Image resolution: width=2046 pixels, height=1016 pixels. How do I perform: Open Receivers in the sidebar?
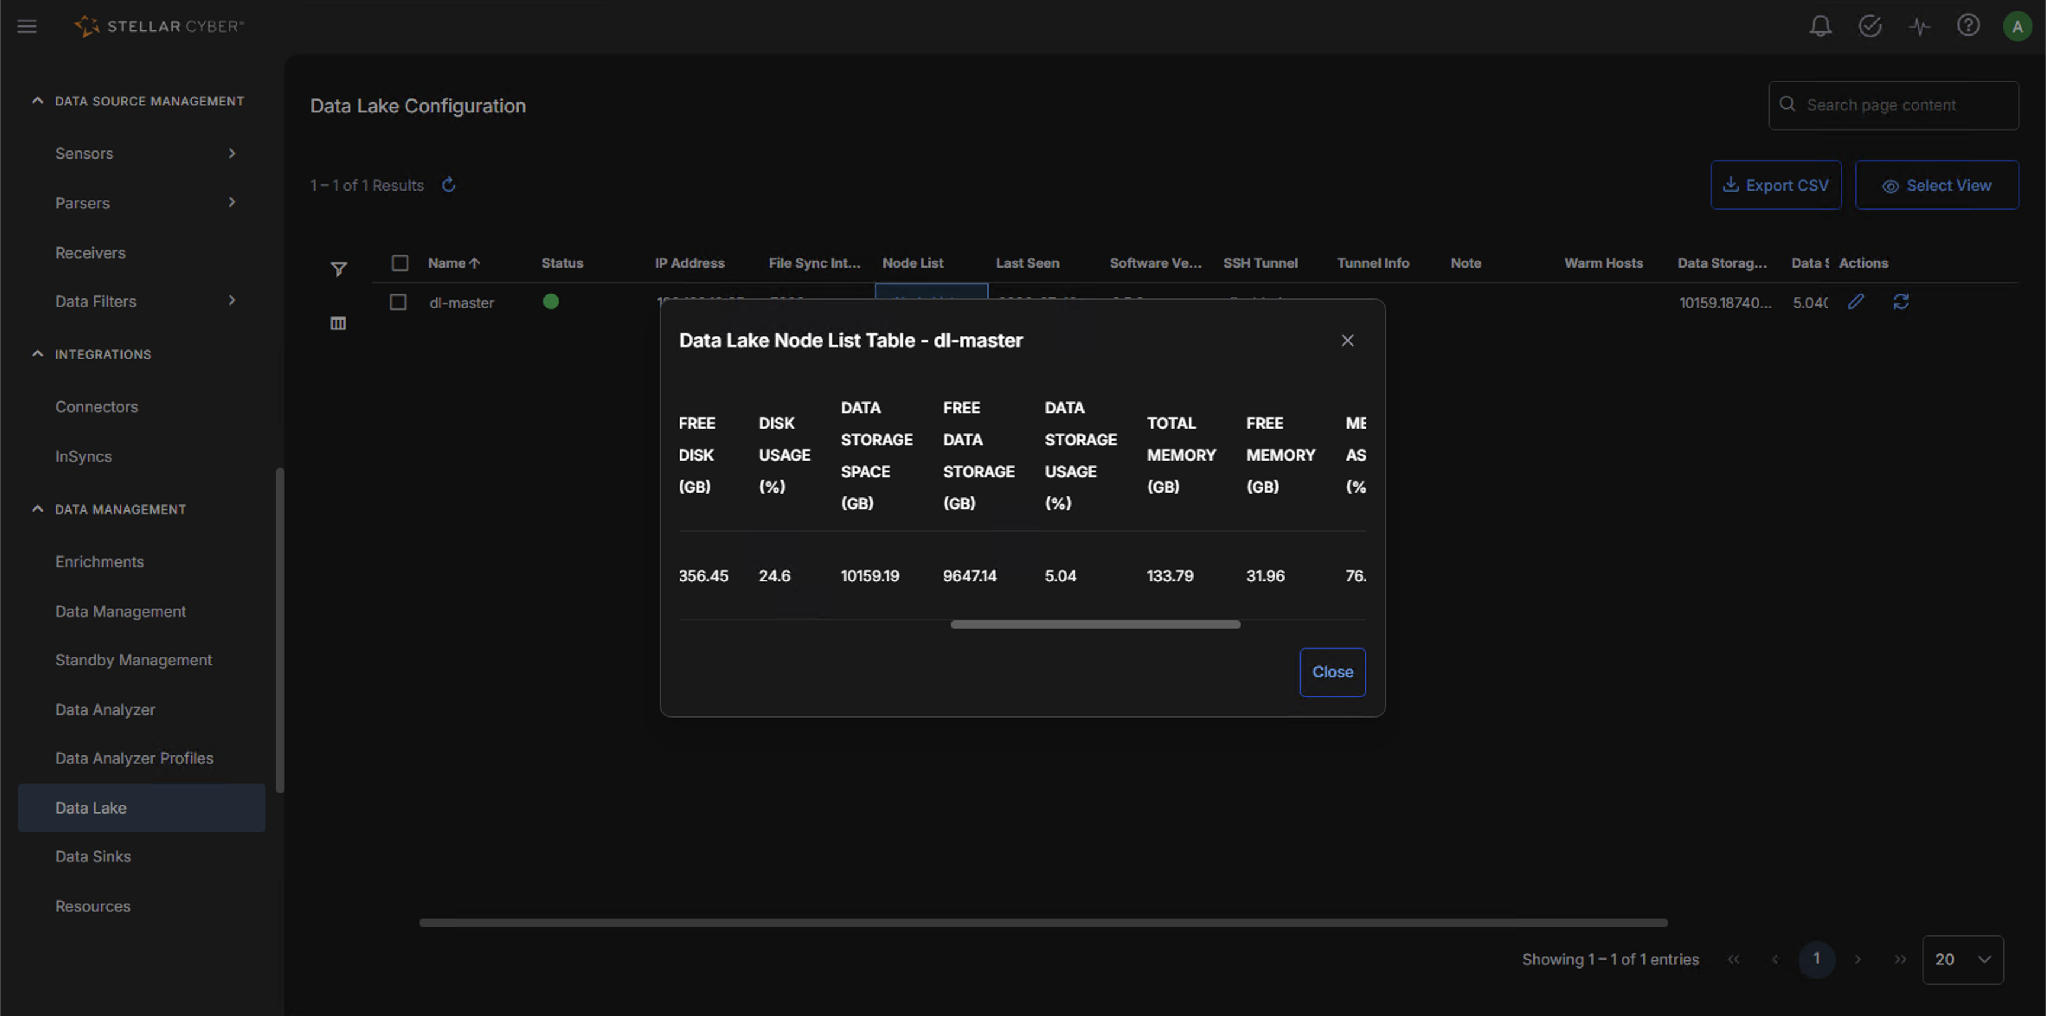[x=91, y=253]
